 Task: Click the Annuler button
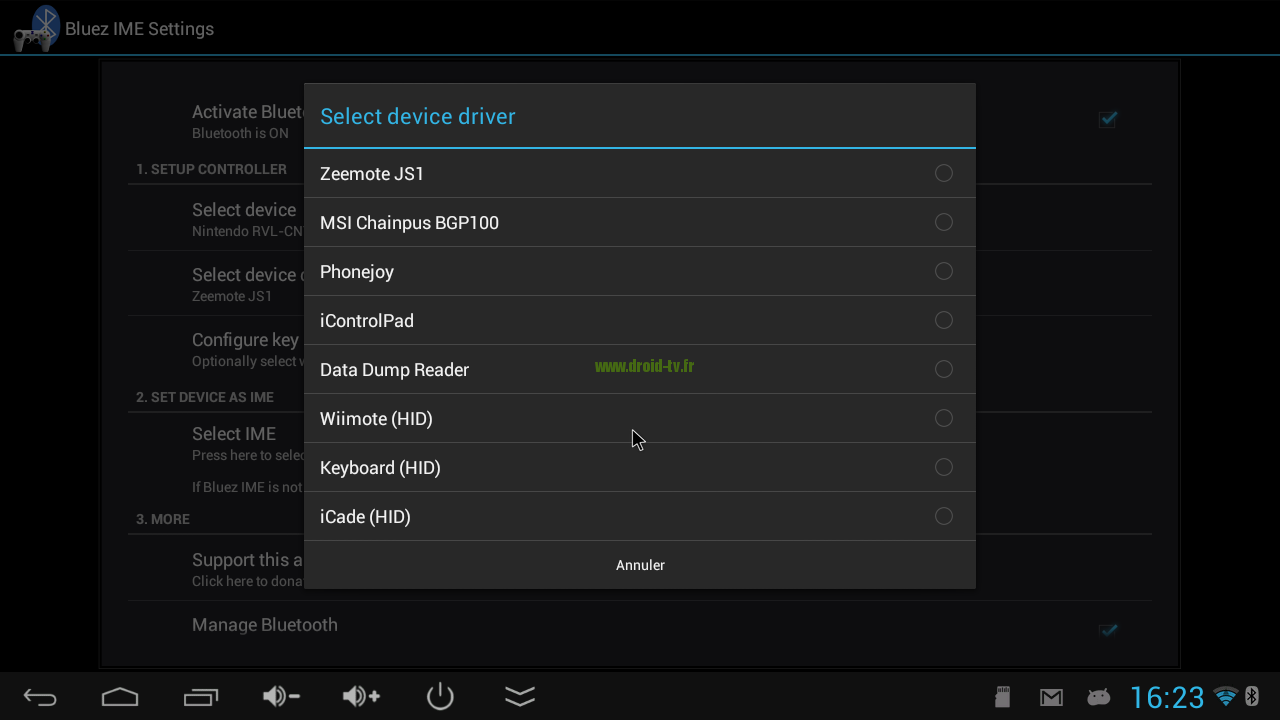640,565
